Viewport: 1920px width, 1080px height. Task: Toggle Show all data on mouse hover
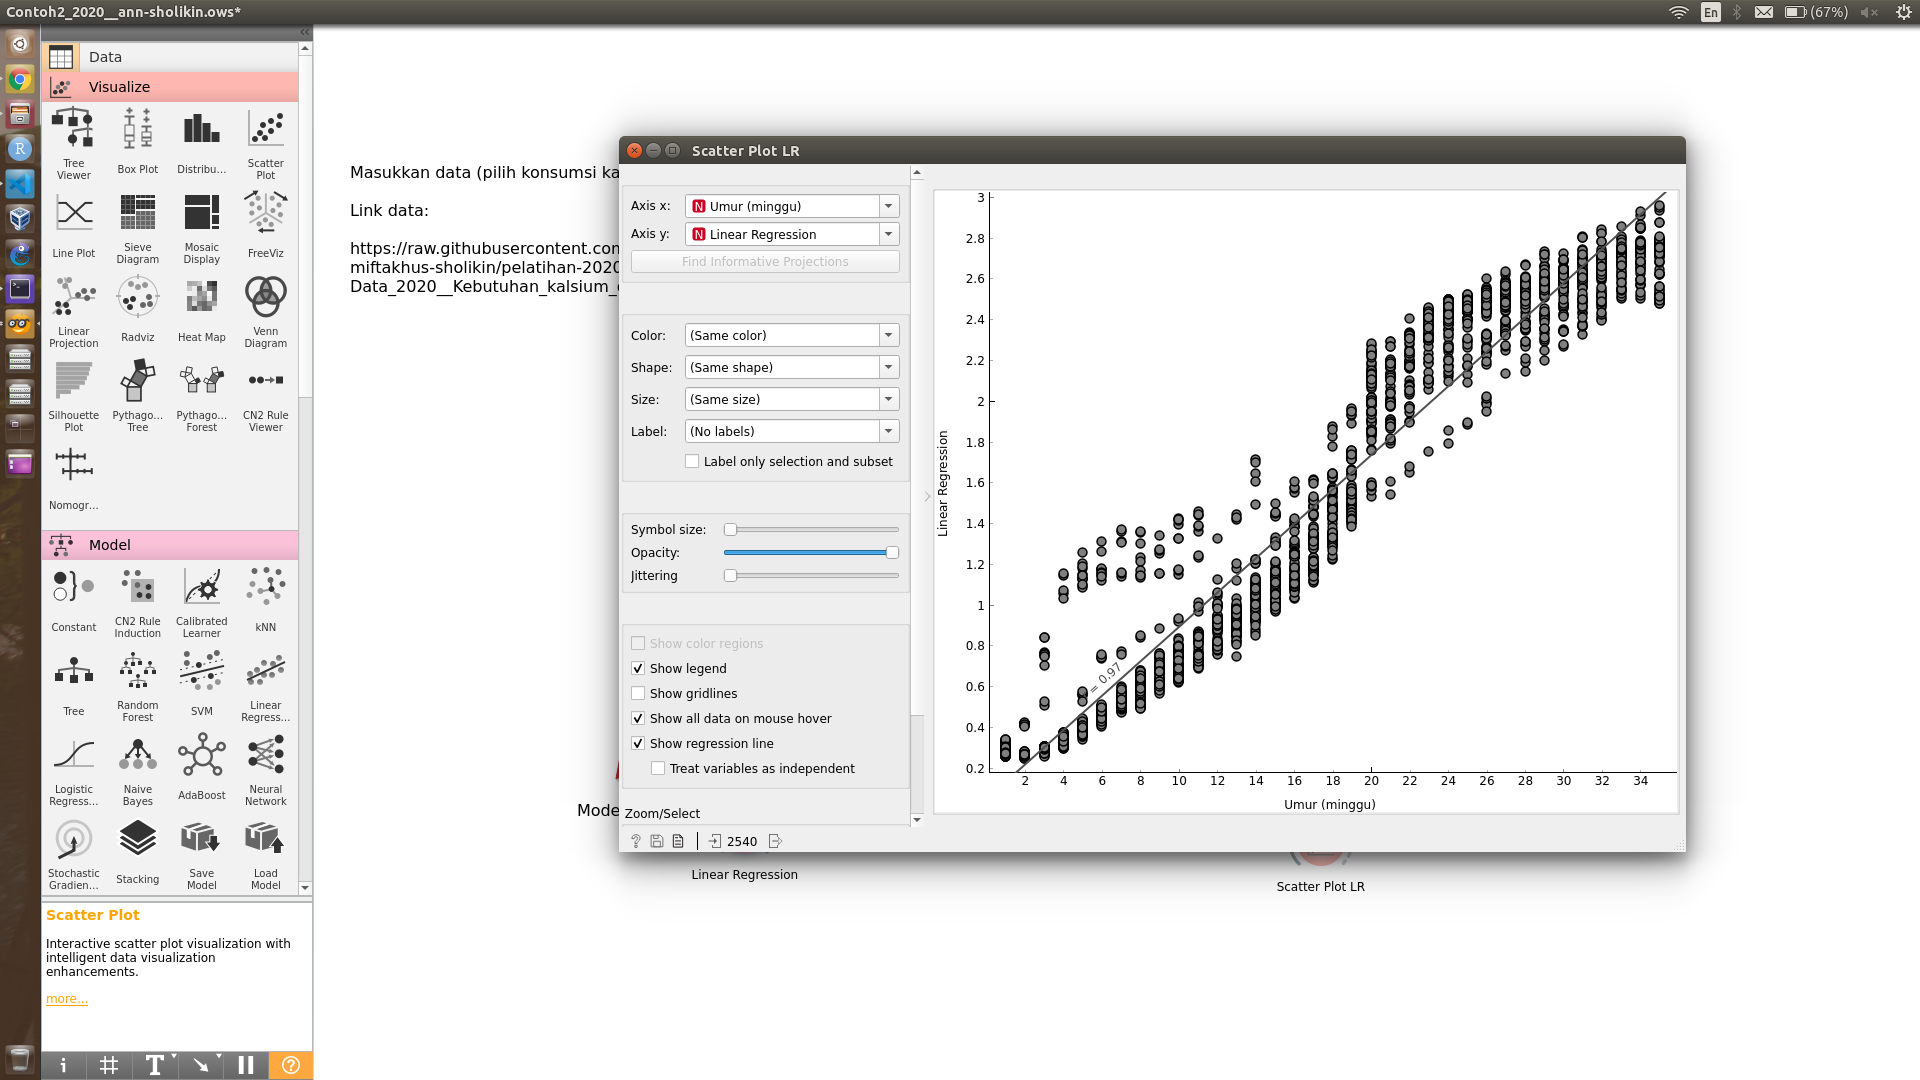point(638,718)
